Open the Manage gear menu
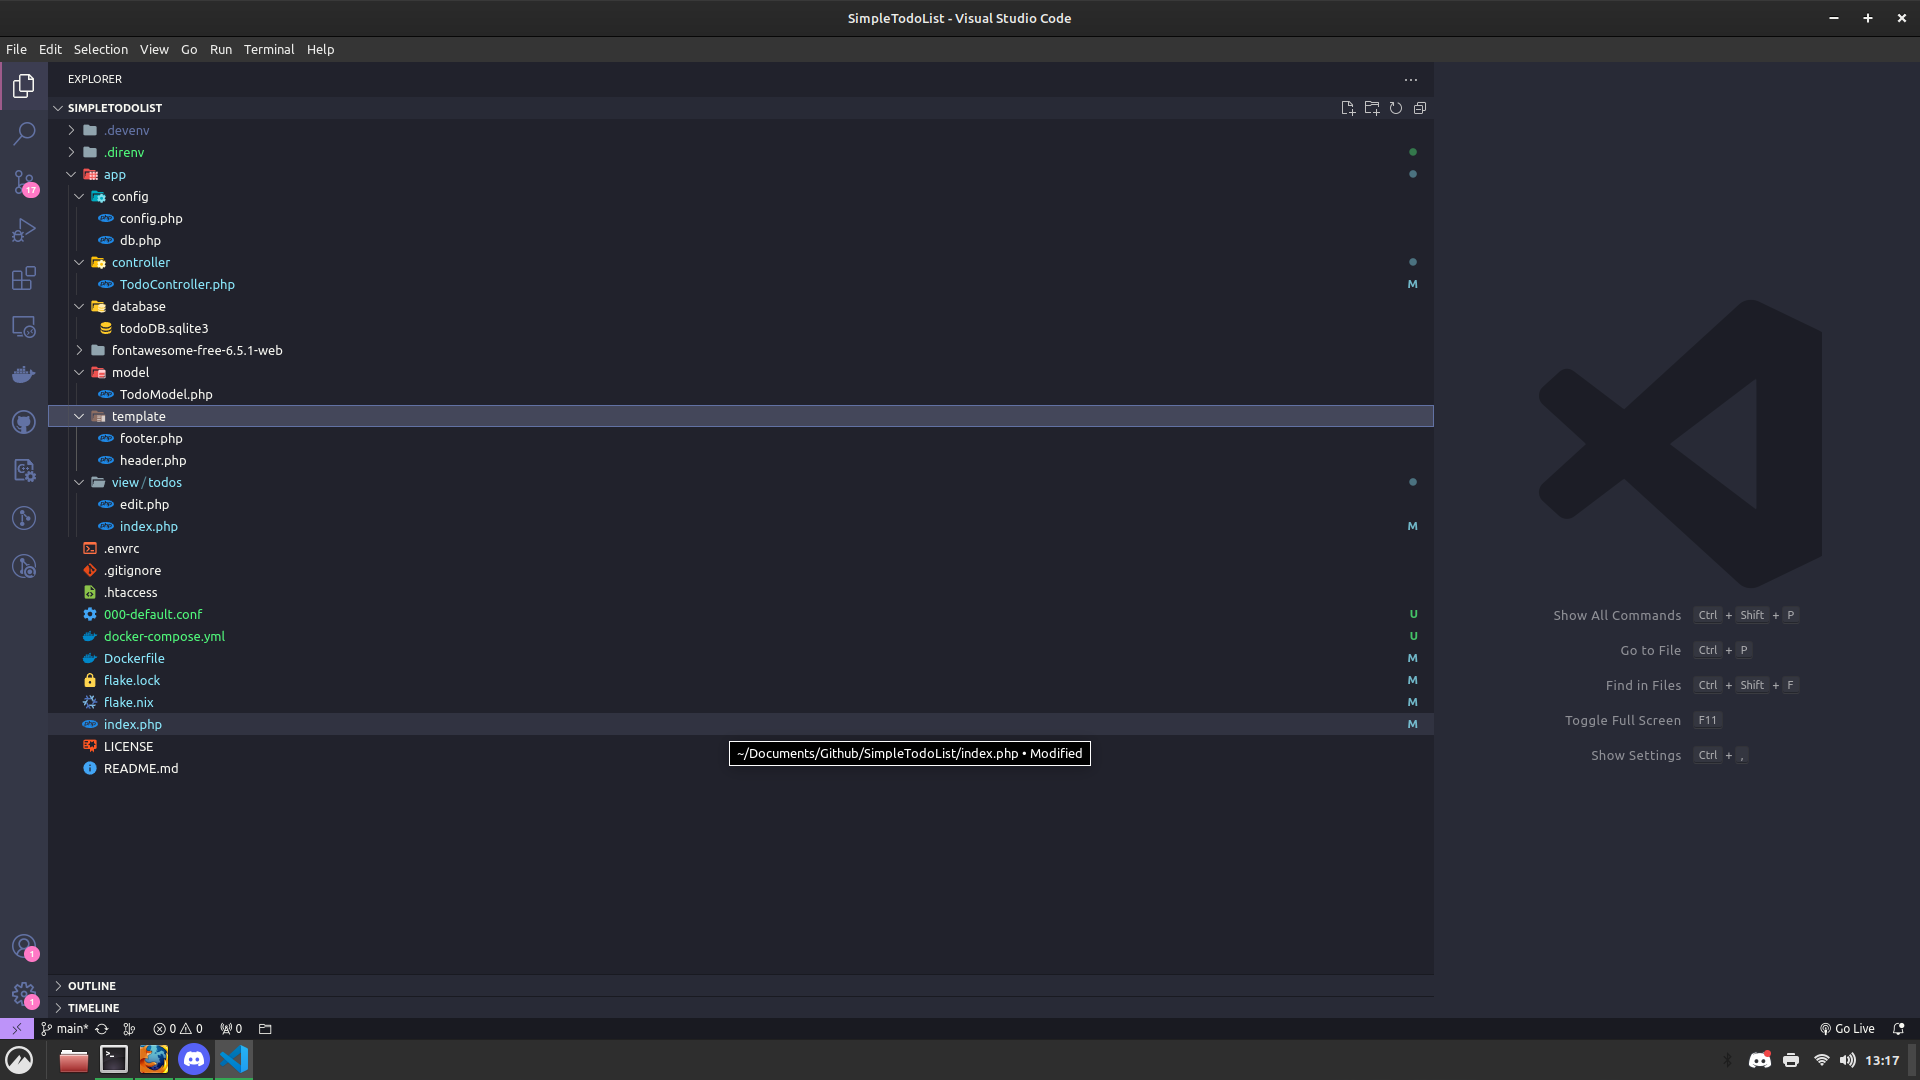Screen dimensions: 1920x1080 24,994
